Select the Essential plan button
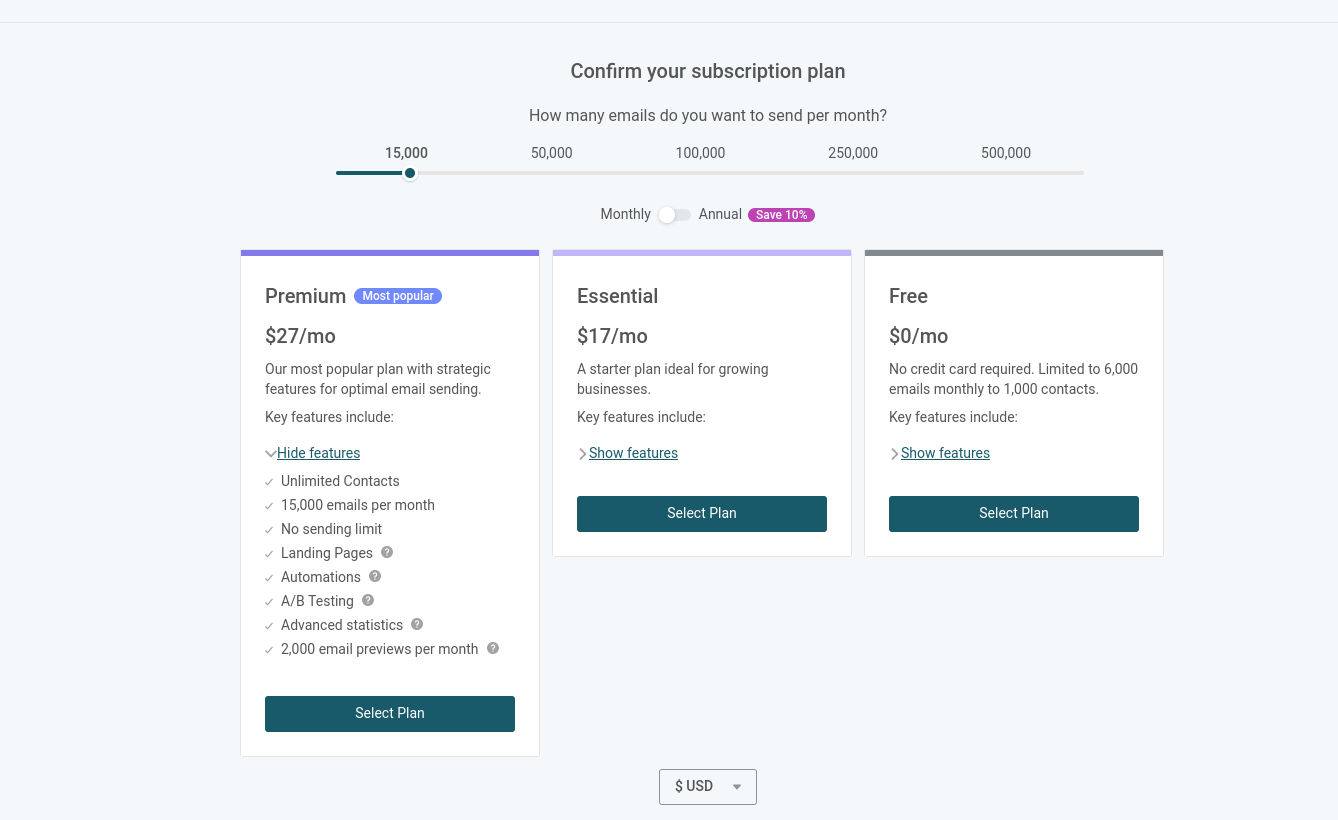The image size is (1338, 820). 702,513
